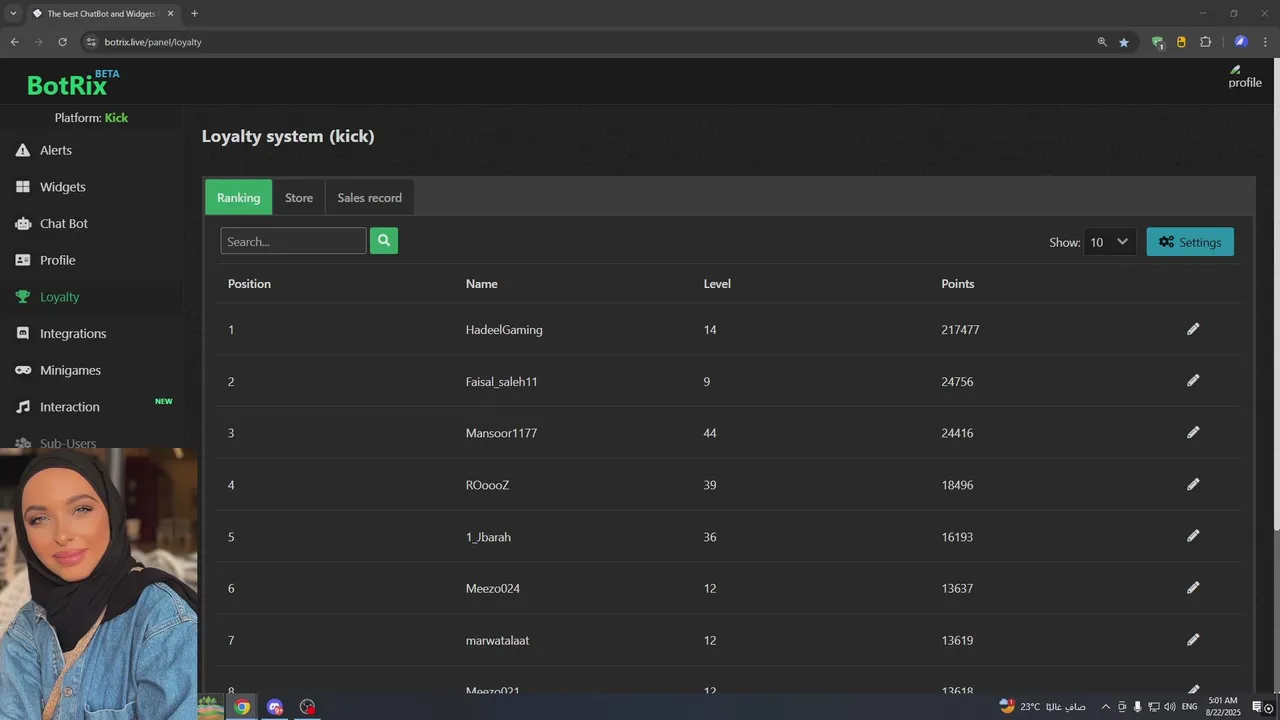Click the Chat Bot robot icon

click(x=22, y=224)
